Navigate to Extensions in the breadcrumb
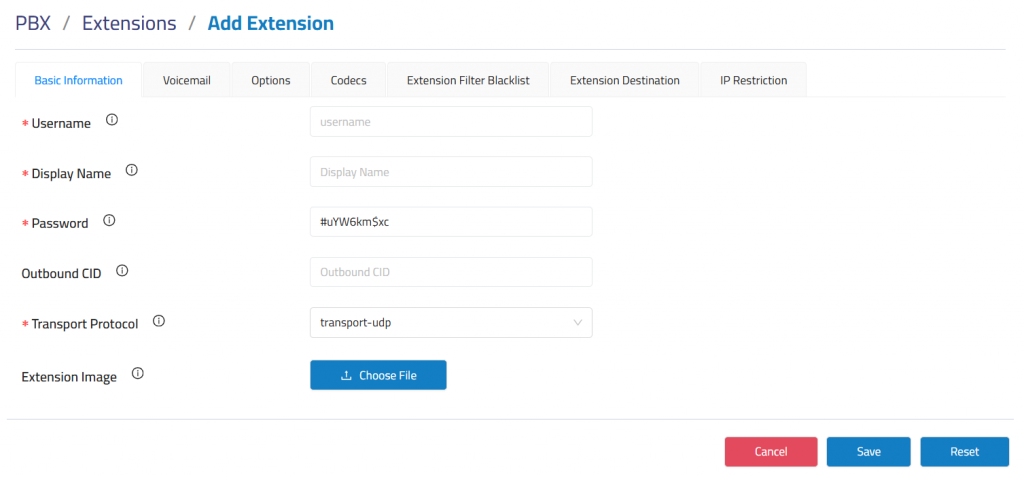The width and height of the screenshot is (1024, 478). click(x=129, y=23)
